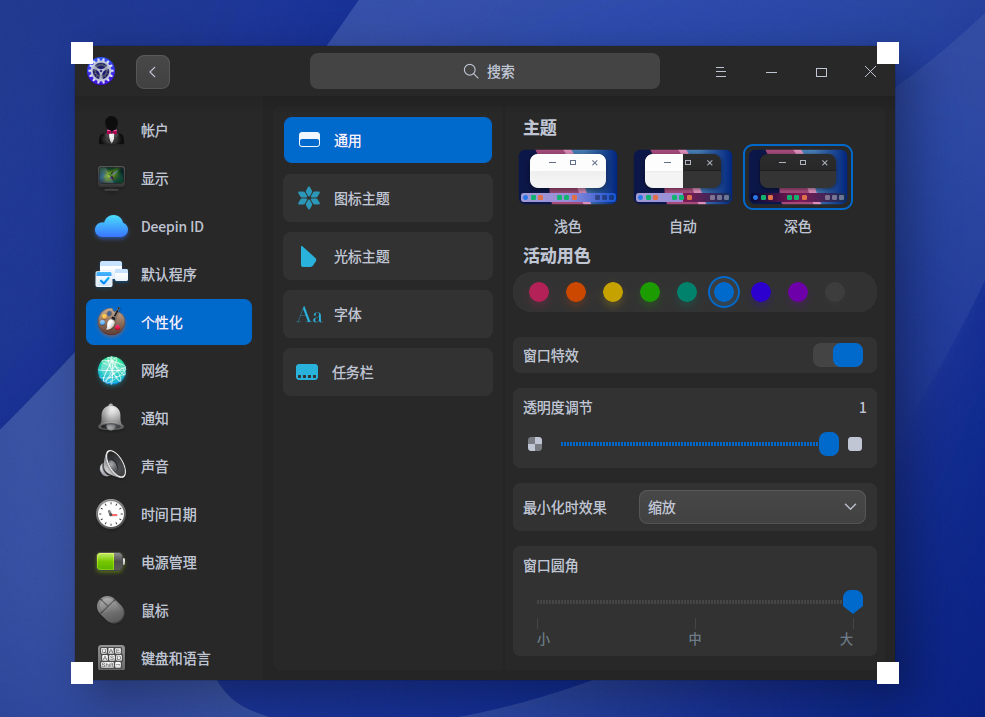Open the 图标主题 tab
Image resolution: width=985 pixels, height=717 pixels.
(x=388, y=198)
